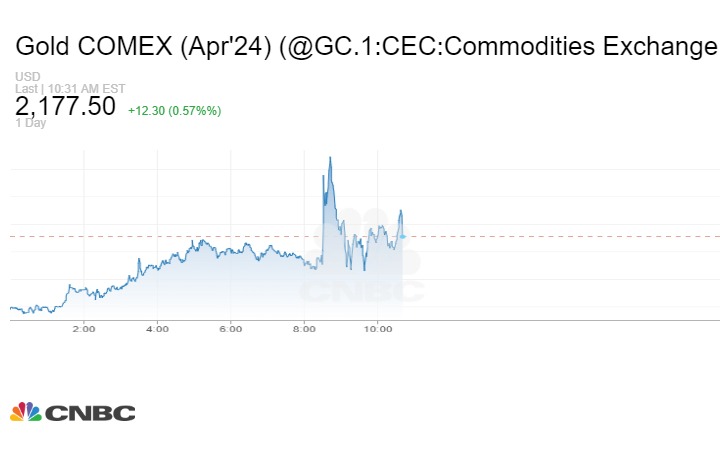720x450 pixels.
Task: Click the green +12.30 change value
Action: (146, 110)
